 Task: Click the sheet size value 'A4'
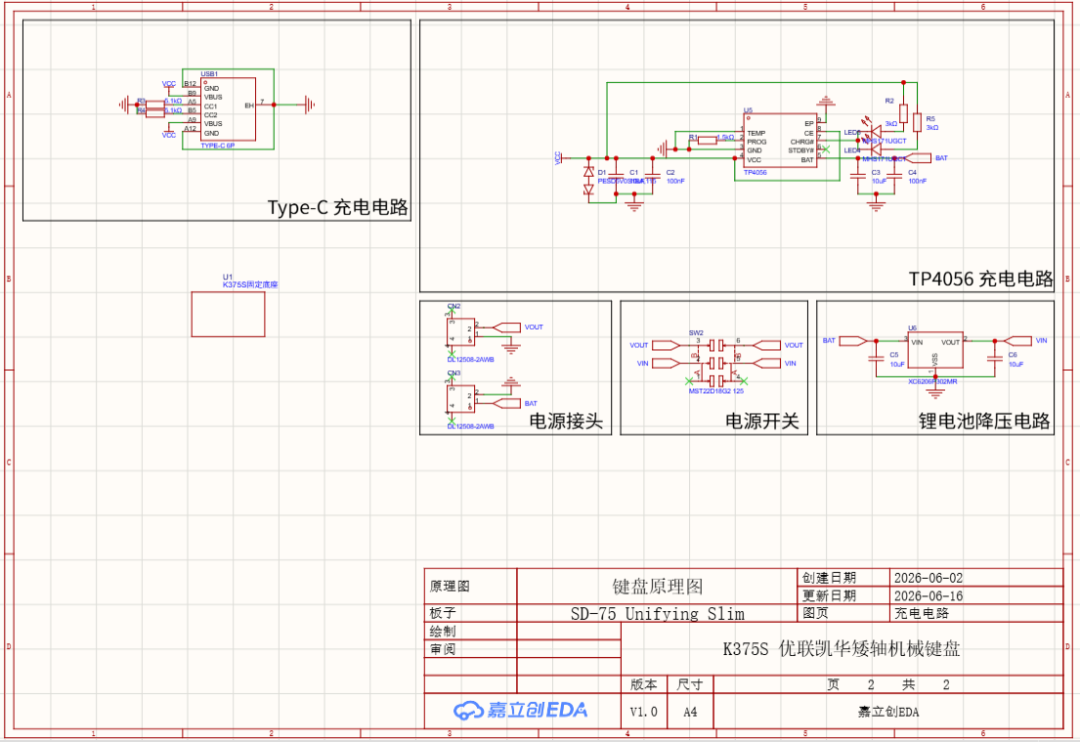pos(690,712)
